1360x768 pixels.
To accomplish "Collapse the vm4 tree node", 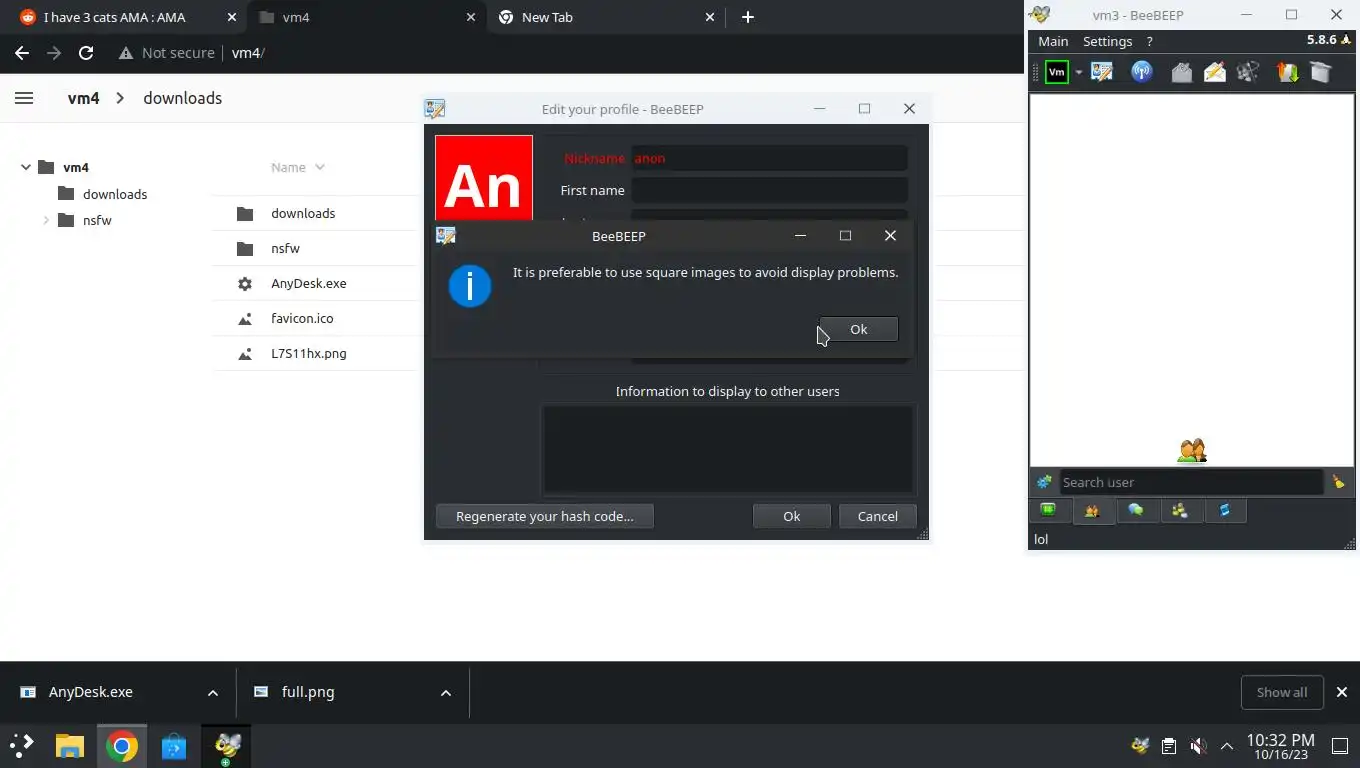I will click(26, 167).
